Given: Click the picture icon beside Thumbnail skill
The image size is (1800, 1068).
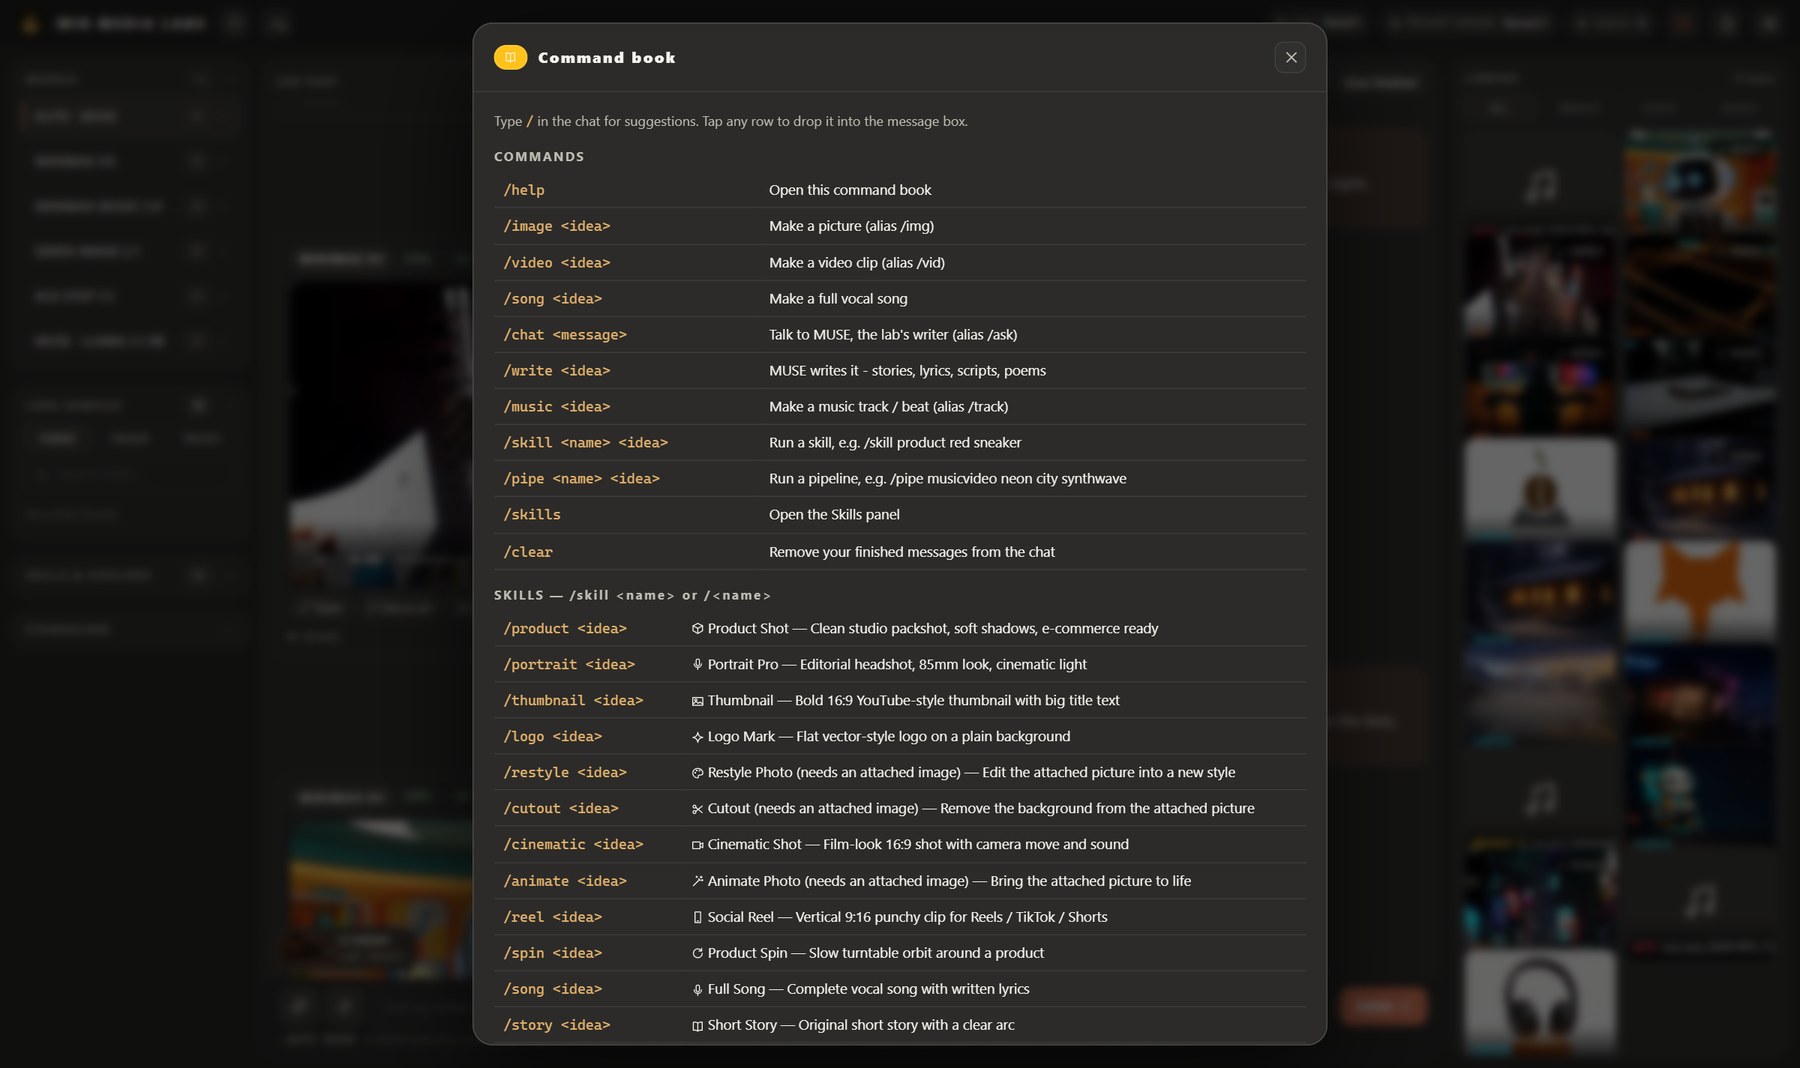Looking at the screenshot, I should point(697,701).
